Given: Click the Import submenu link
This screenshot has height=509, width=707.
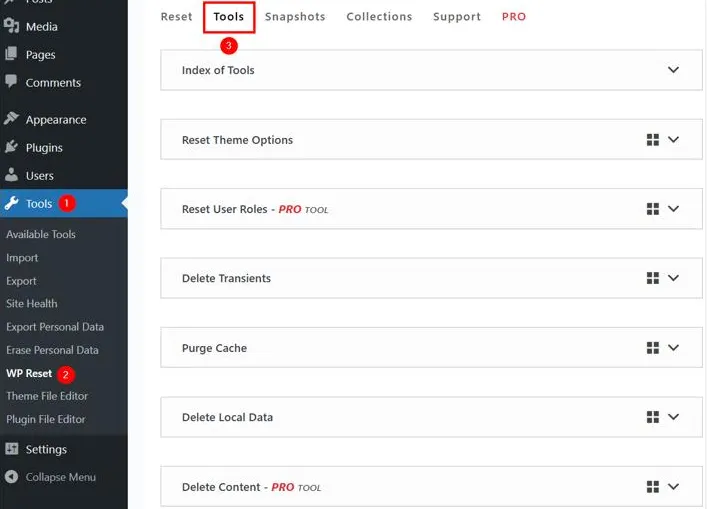Looking at the screenshot, I should (x=22, y=258).
